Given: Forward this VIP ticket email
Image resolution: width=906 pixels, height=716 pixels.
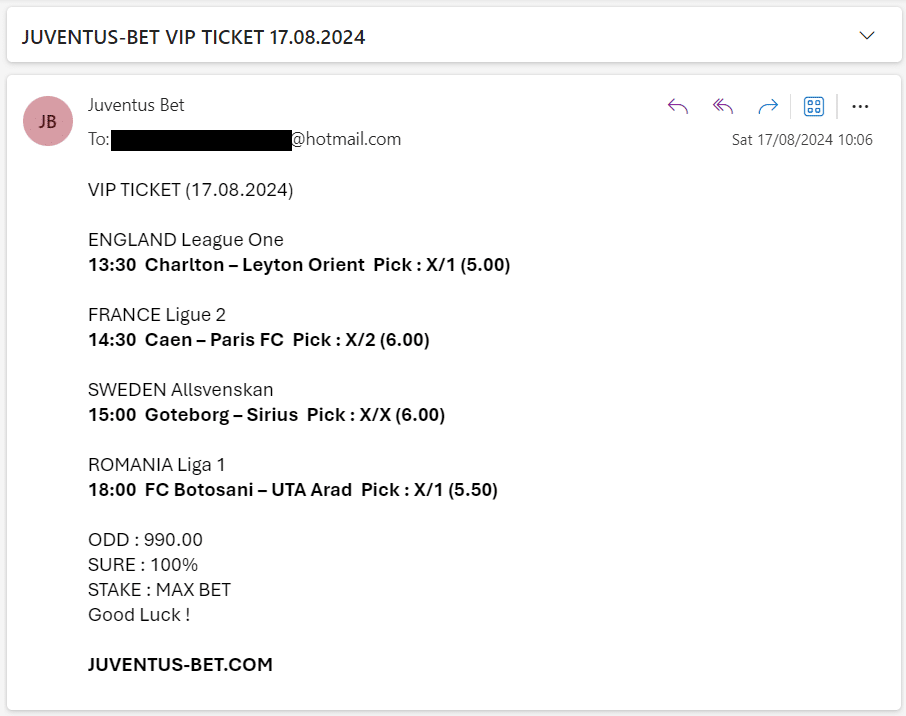Looking at the screenshot, I should (768, 106).
